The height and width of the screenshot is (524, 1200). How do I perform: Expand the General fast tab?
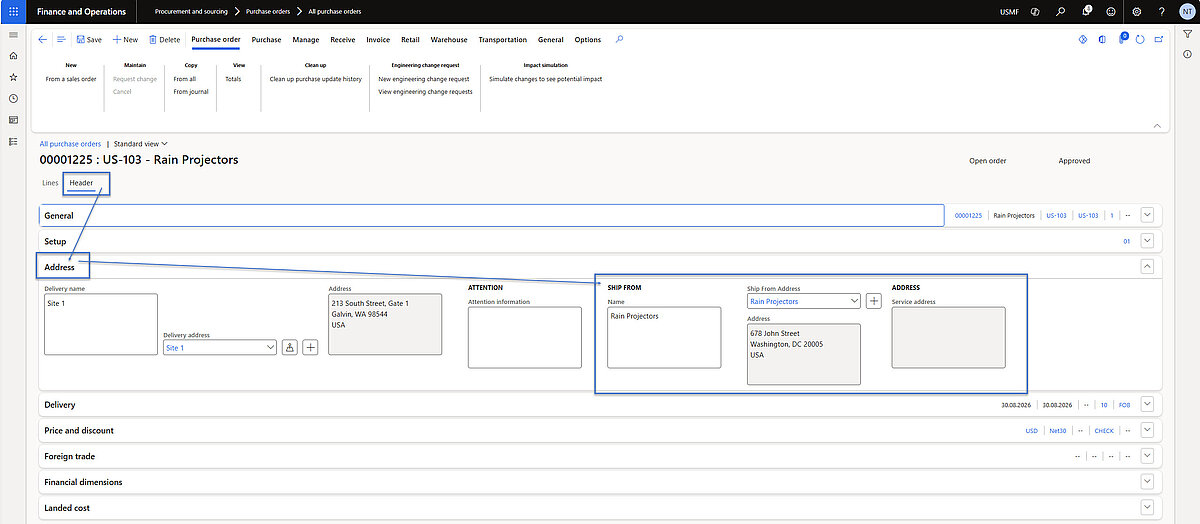pos(1148,214)
